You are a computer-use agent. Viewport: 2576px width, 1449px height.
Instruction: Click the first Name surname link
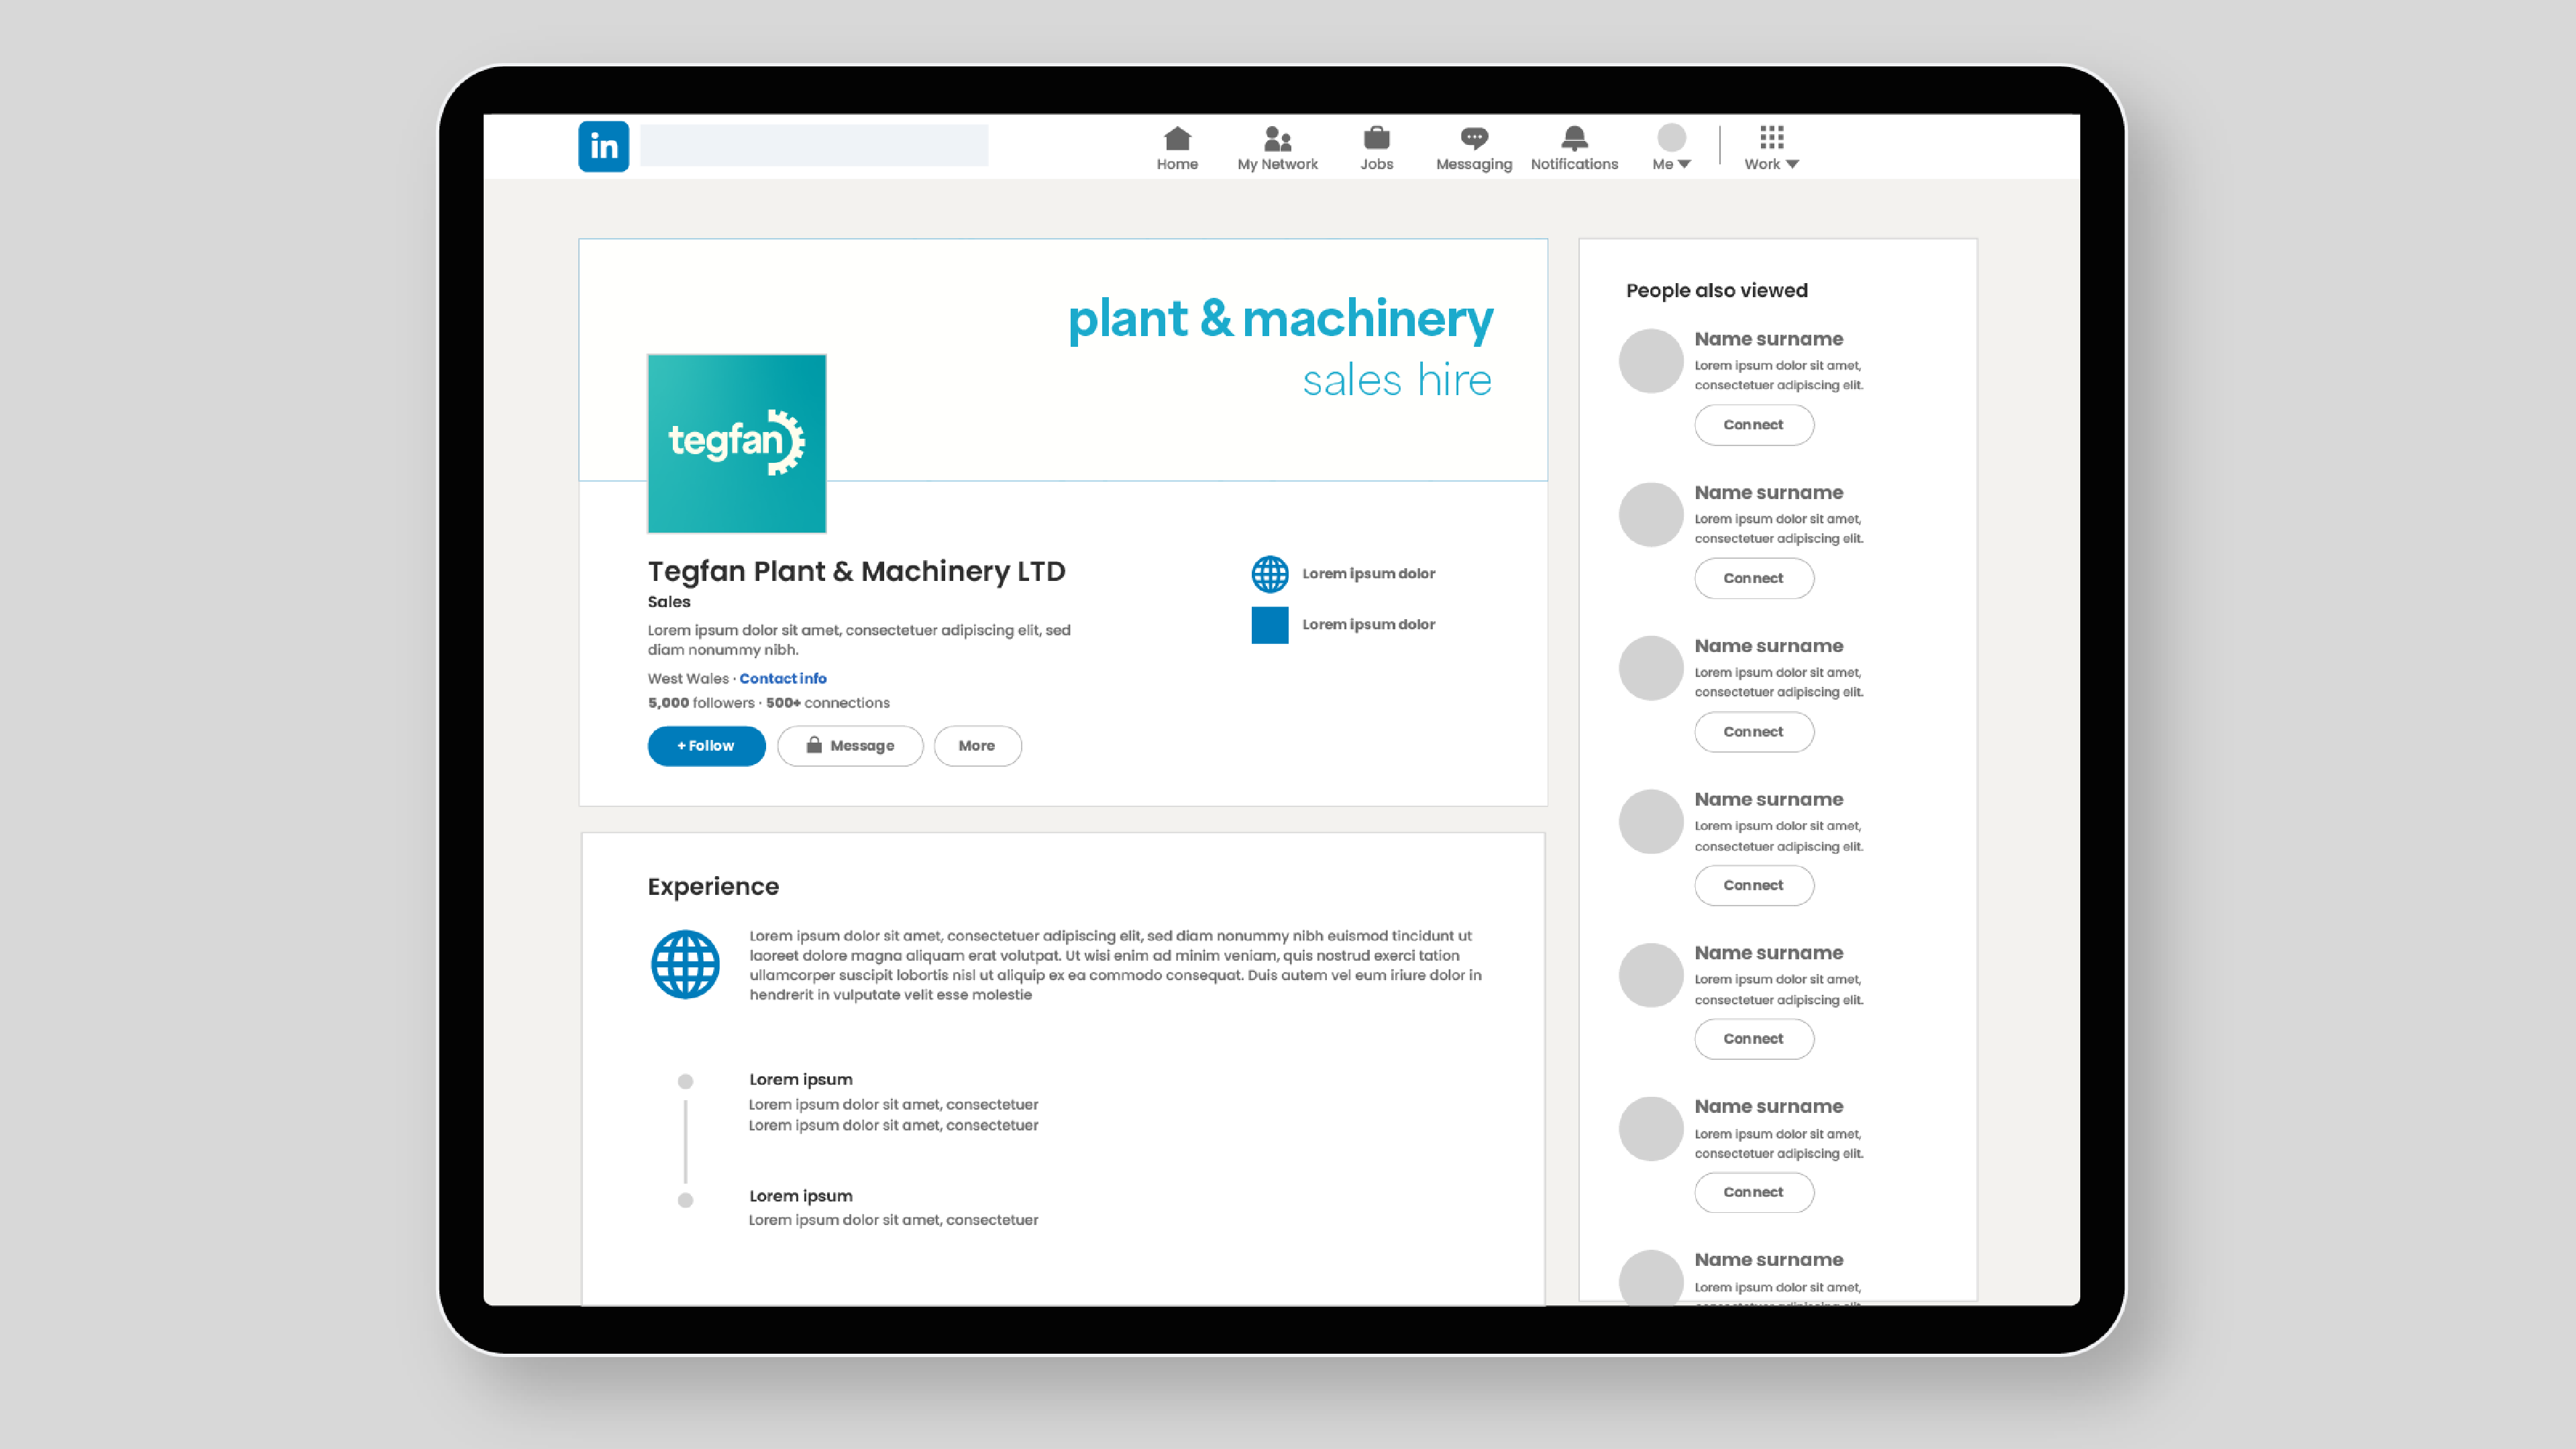tap(1768, 339)
